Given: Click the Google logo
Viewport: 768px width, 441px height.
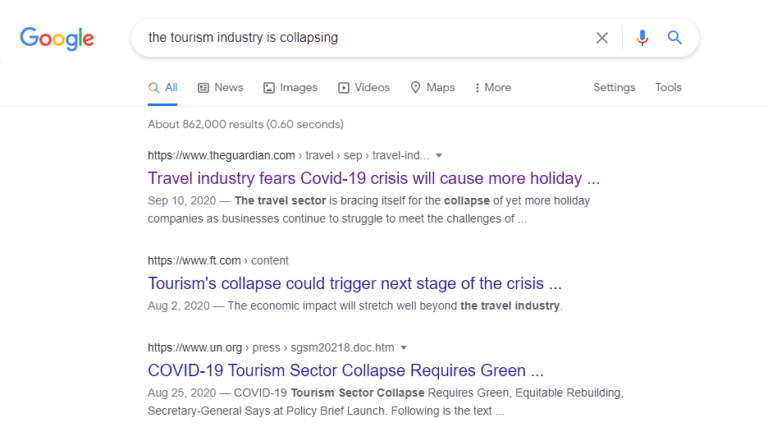Looking at the screenshot, I should pyautogui.click(x=57, y=38).
